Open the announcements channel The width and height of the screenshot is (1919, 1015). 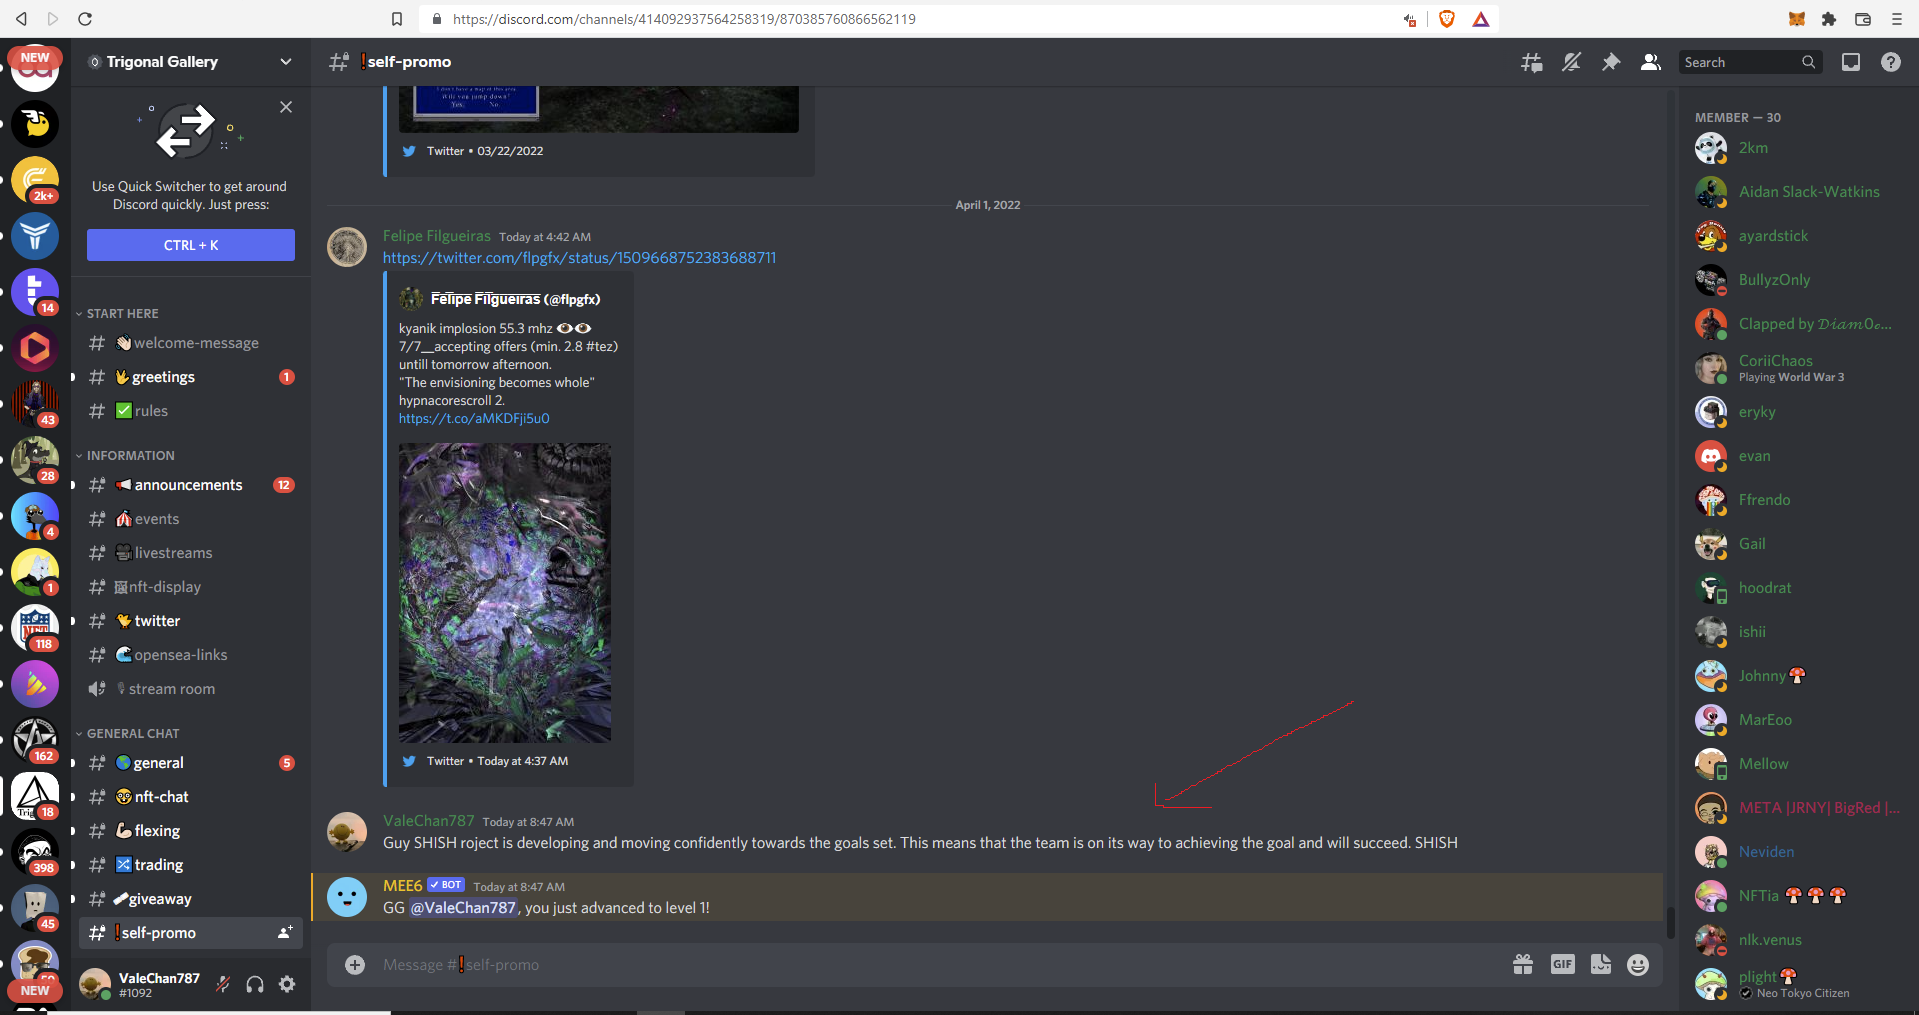pyautogui.click(x=190, y=485)
